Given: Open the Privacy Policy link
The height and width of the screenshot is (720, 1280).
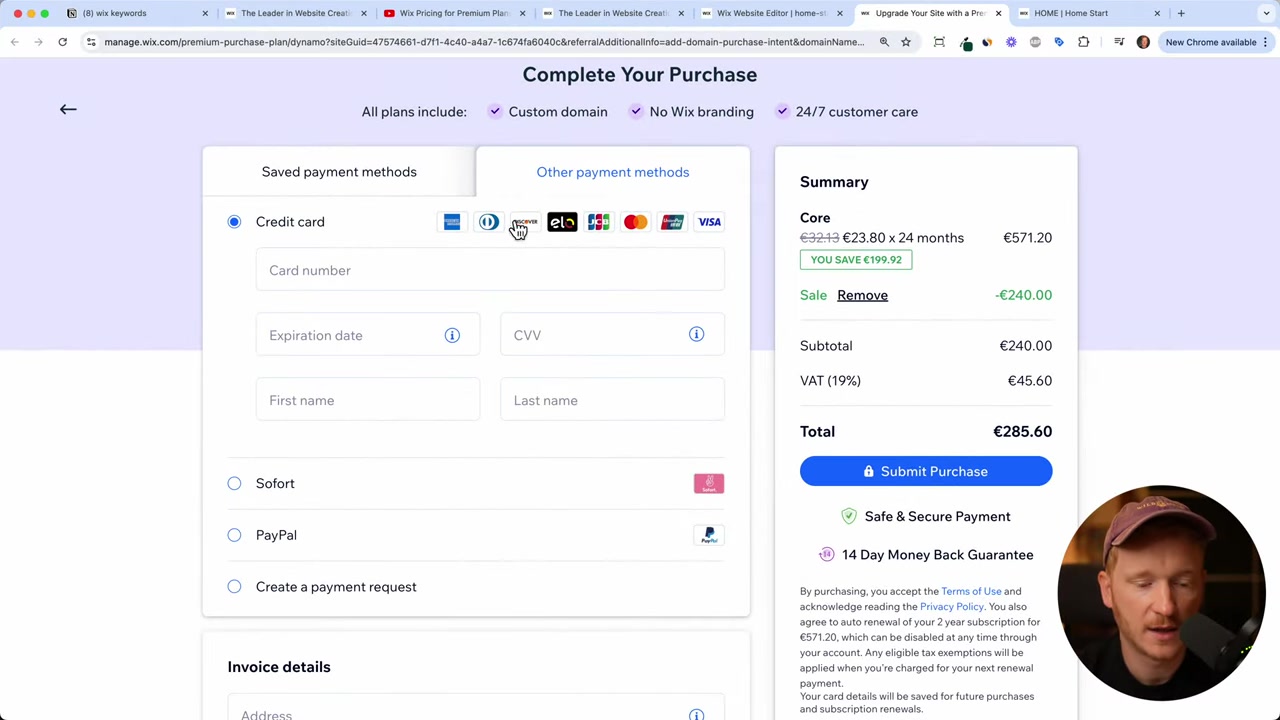Looking at the screenshot, I should tap(952, 607).
